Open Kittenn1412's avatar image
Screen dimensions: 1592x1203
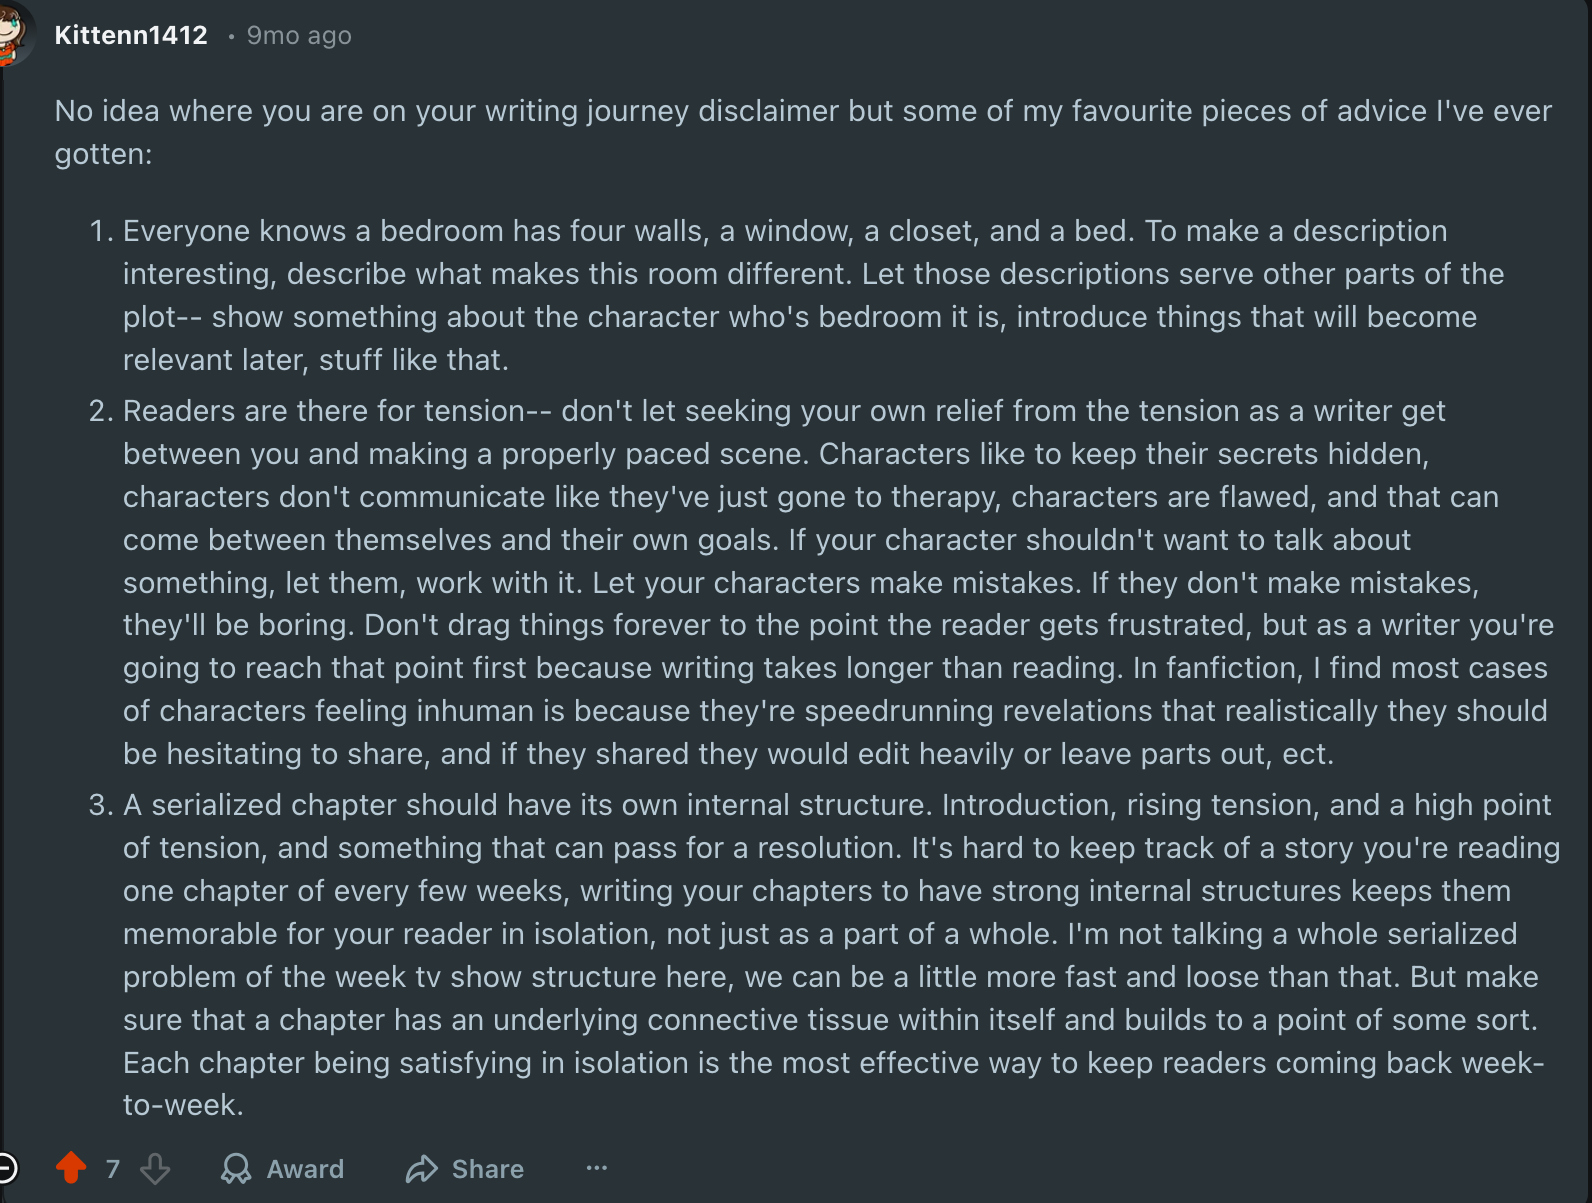click(12, 33)
